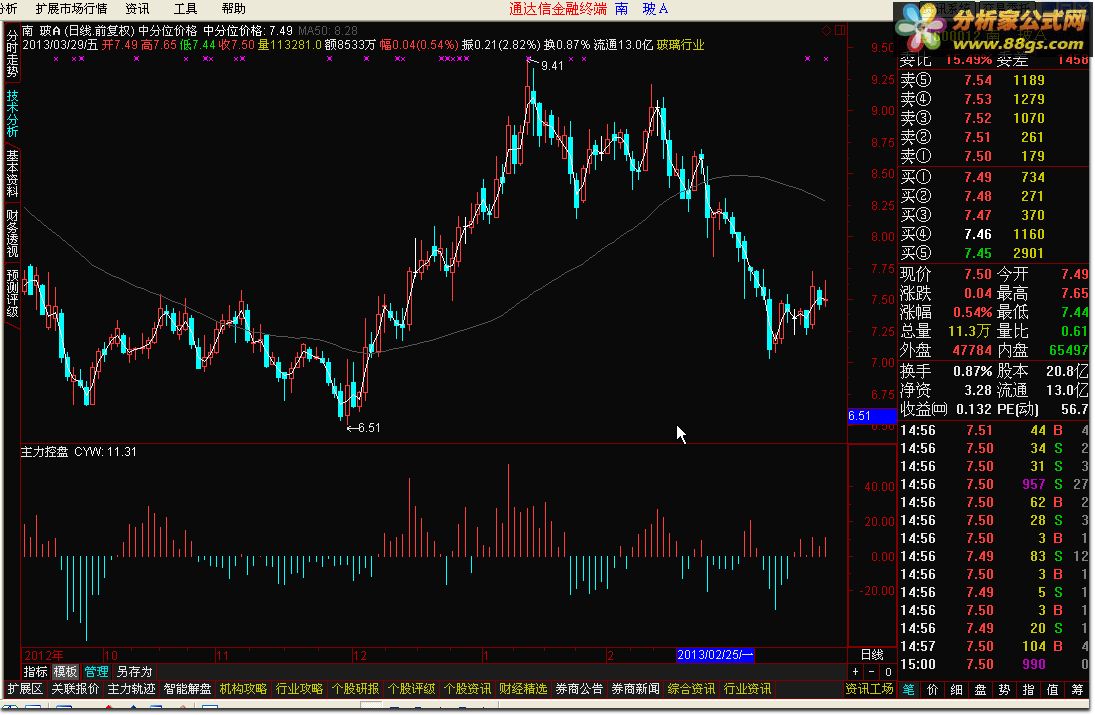This screenshot has width=1095, height=715.
Task: Open the 工具 menu
Action: (x=185, y=9)
